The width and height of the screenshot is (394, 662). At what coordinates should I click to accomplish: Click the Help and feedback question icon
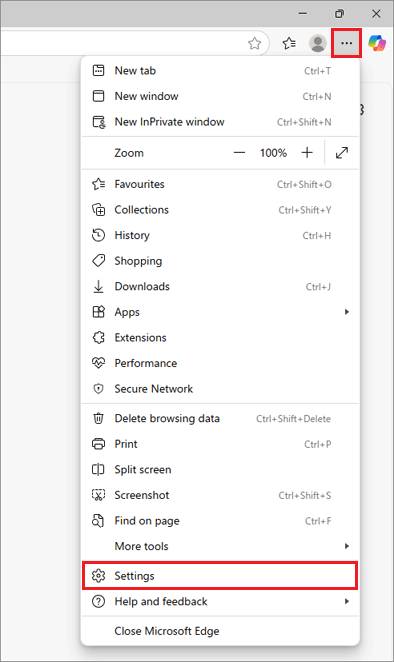[x=98, y=601]
